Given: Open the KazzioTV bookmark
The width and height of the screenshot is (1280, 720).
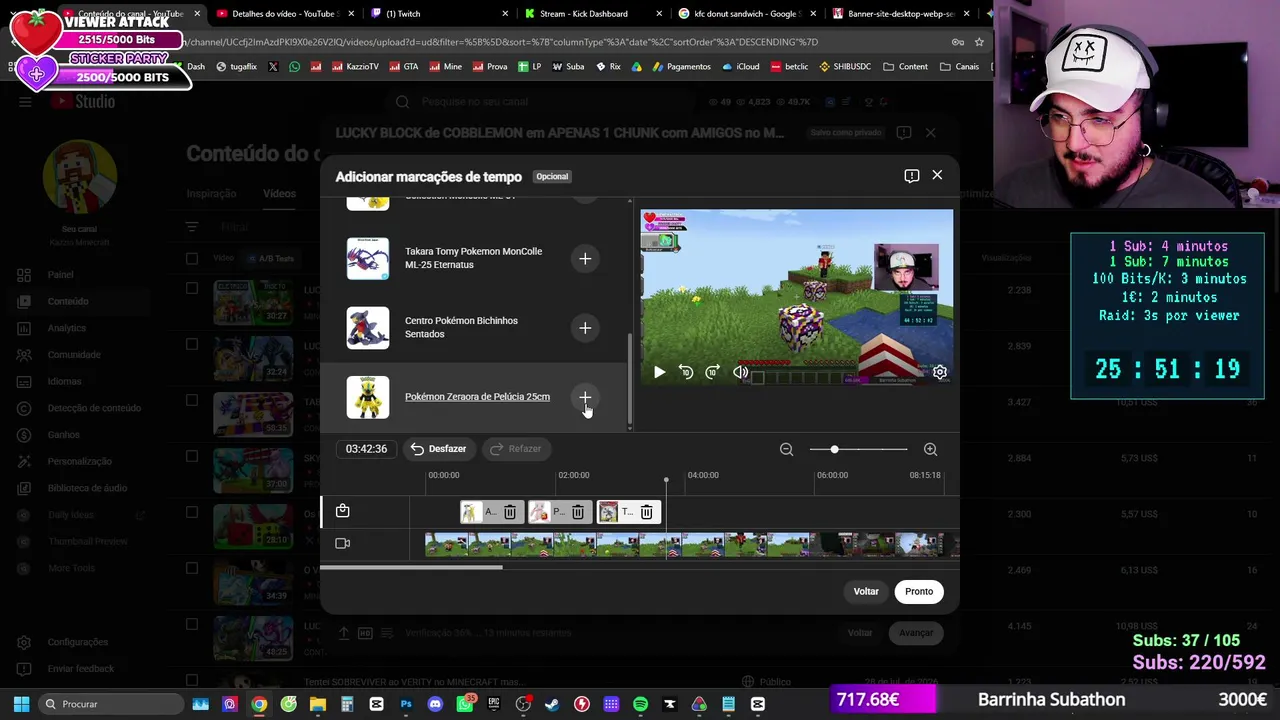Looking at the screenshot, I should point(355,67).
